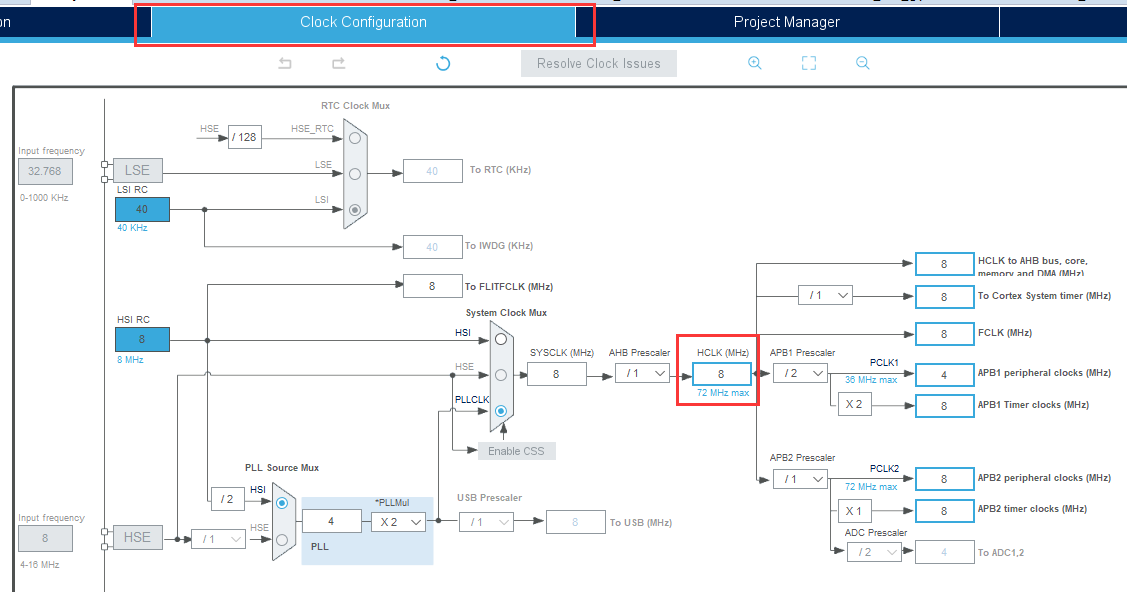The width and height of the screenshot is (1127, 592).
Task: Click the LSE oscillator block
Action: (x=137, y=170)
